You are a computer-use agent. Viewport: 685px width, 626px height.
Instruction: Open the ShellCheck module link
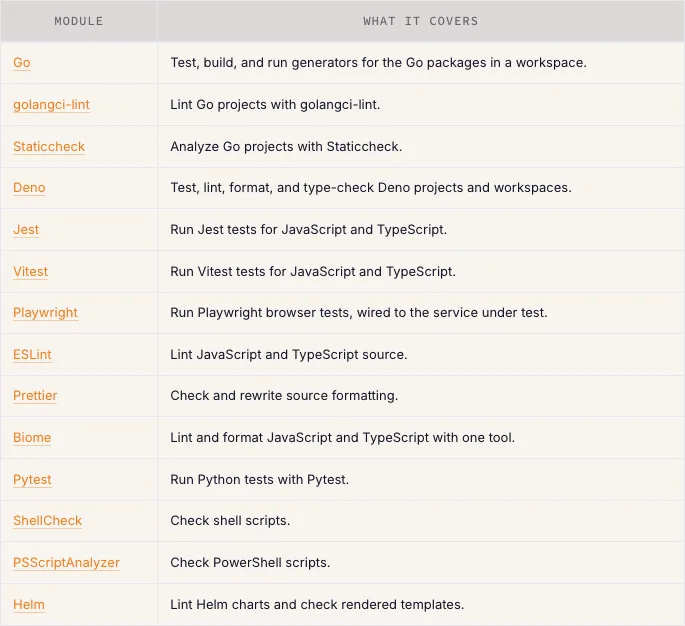pyautogui.click(x=48, y=520)
